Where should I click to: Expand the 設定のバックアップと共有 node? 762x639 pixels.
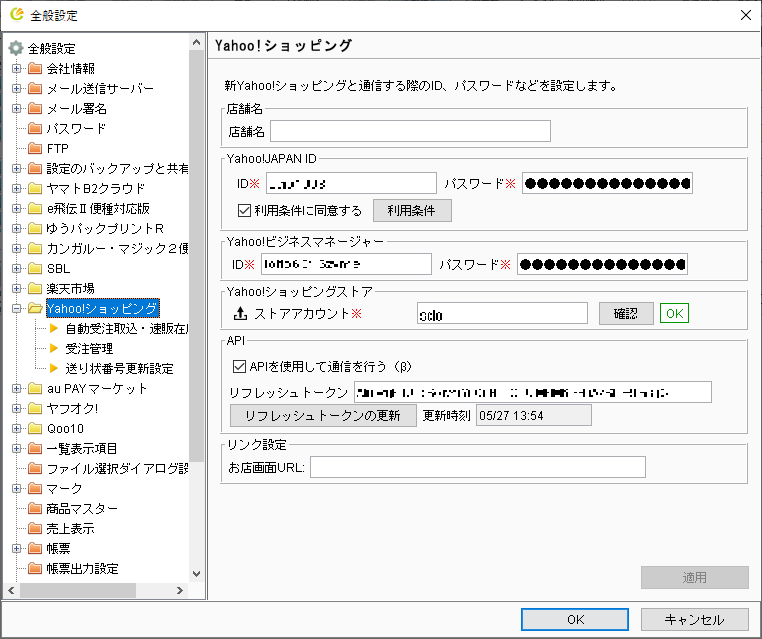(x=16, y=168)
